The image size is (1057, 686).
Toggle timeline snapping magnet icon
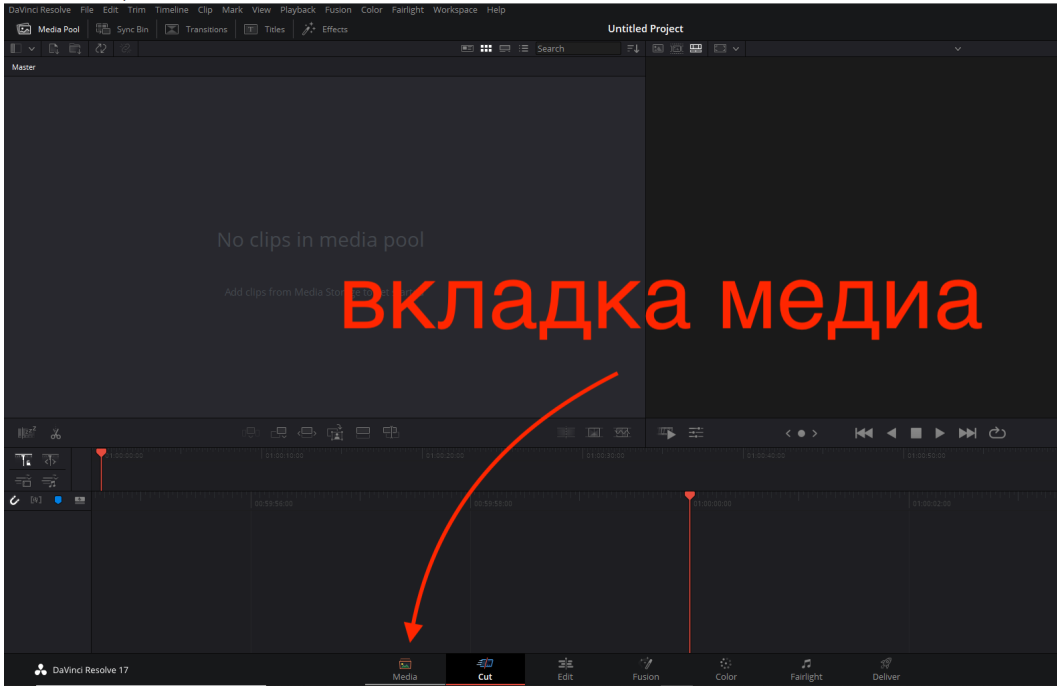(x=14, y=500)
